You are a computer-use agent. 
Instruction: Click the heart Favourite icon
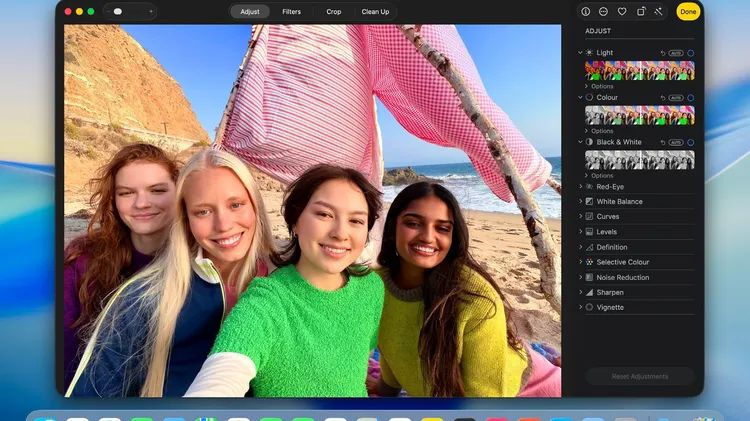[622, 12]
